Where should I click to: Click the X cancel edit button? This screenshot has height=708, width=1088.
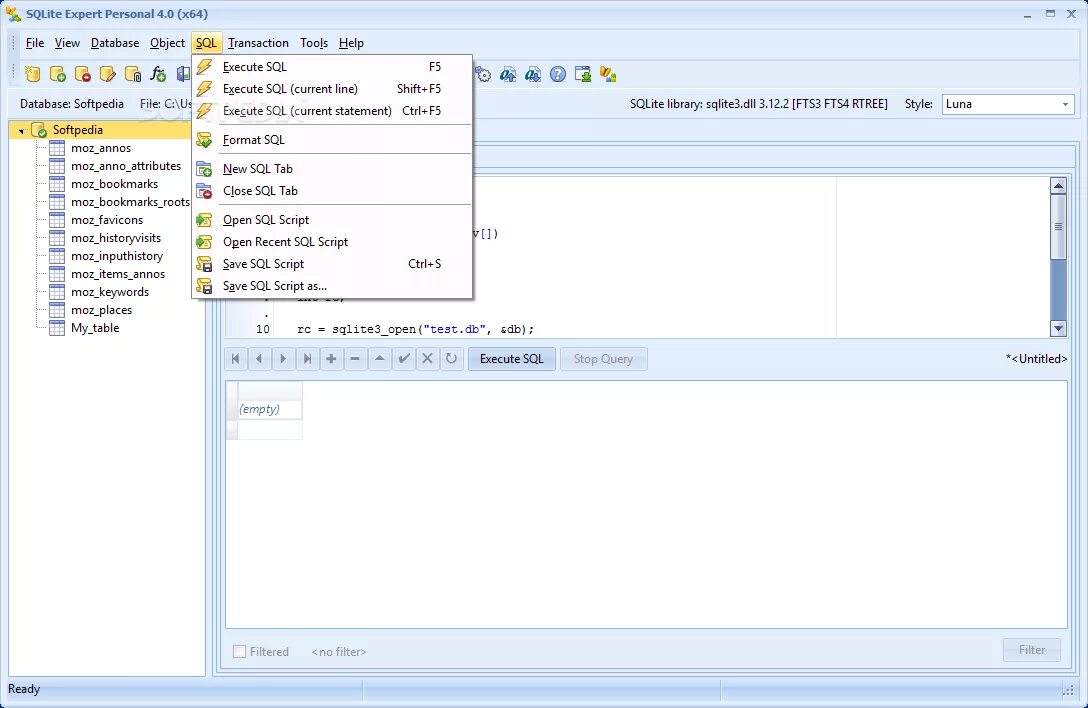427,359
